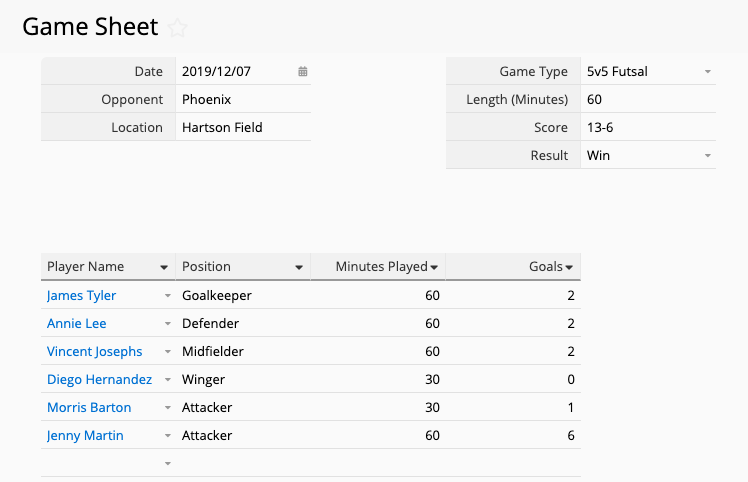Open the Vincent Josephs player link

coord(94,352)
